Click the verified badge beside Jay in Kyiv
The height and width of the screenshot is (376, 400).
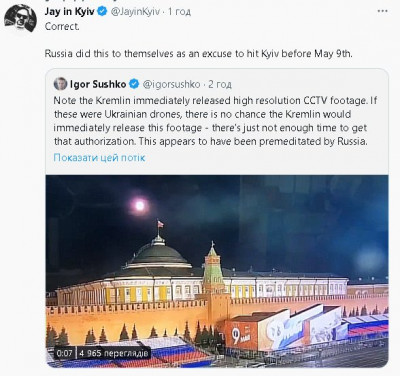pyautogui.click(x=102, y=11)
